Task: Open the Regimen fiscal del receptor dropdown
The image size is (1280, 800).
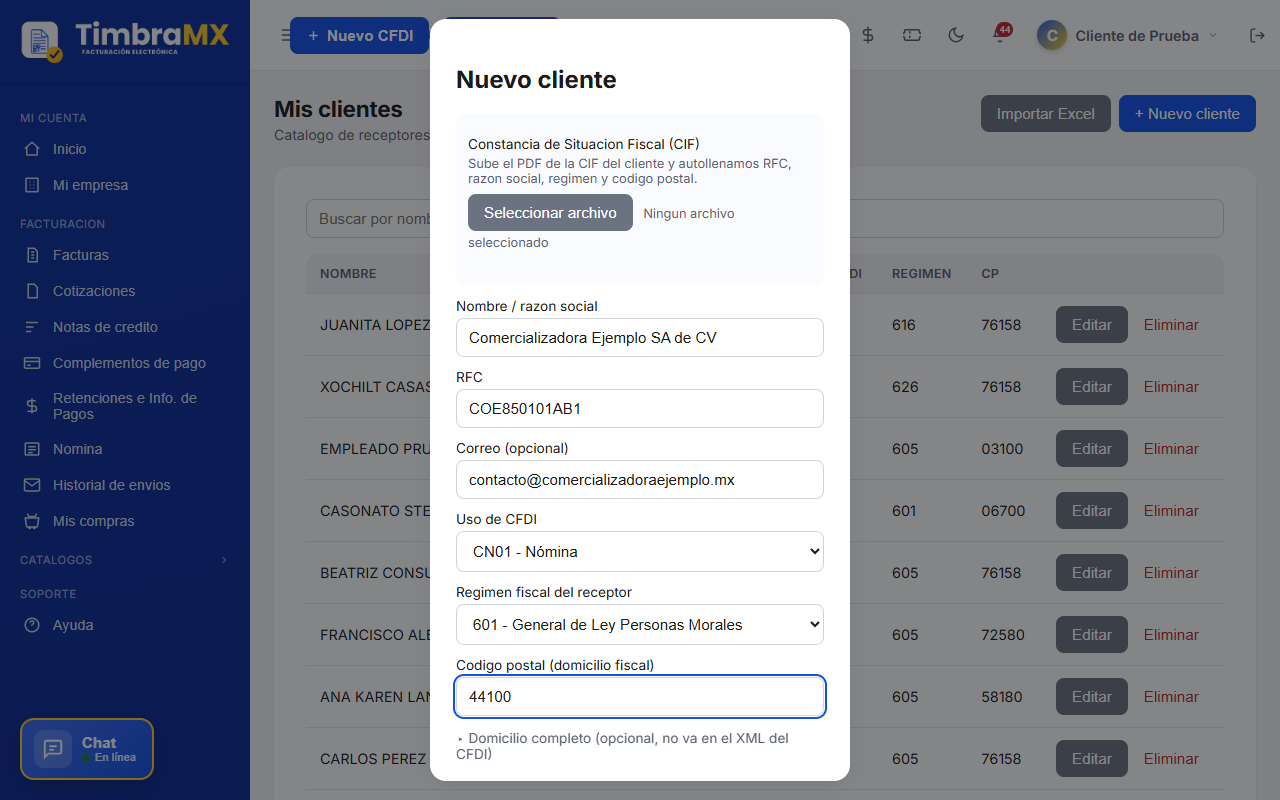Action: coord(640,624)
